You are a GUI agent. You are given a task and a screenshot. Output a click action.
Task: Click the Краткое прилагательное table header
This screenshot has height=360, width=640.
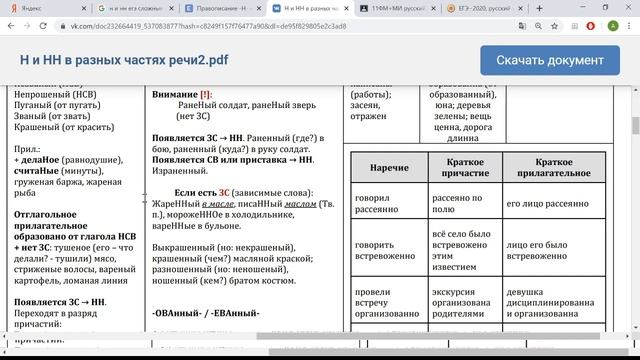pyautogui.click(x=554, y=167)
